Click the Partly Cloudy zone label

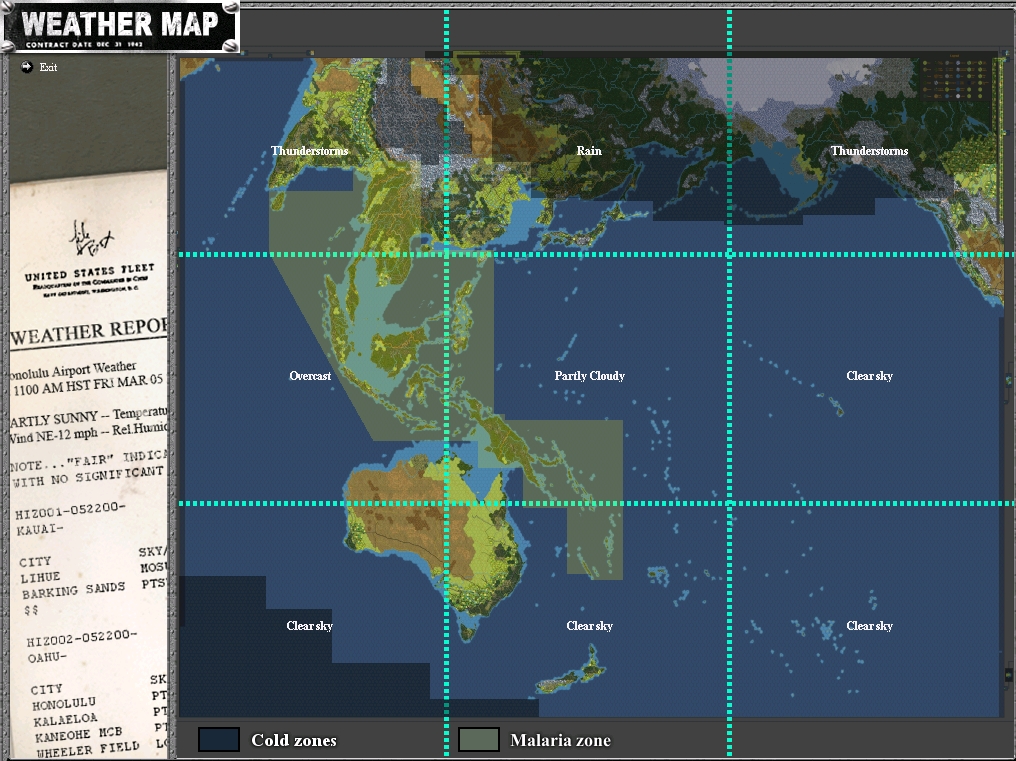click(x=590, y=376)
